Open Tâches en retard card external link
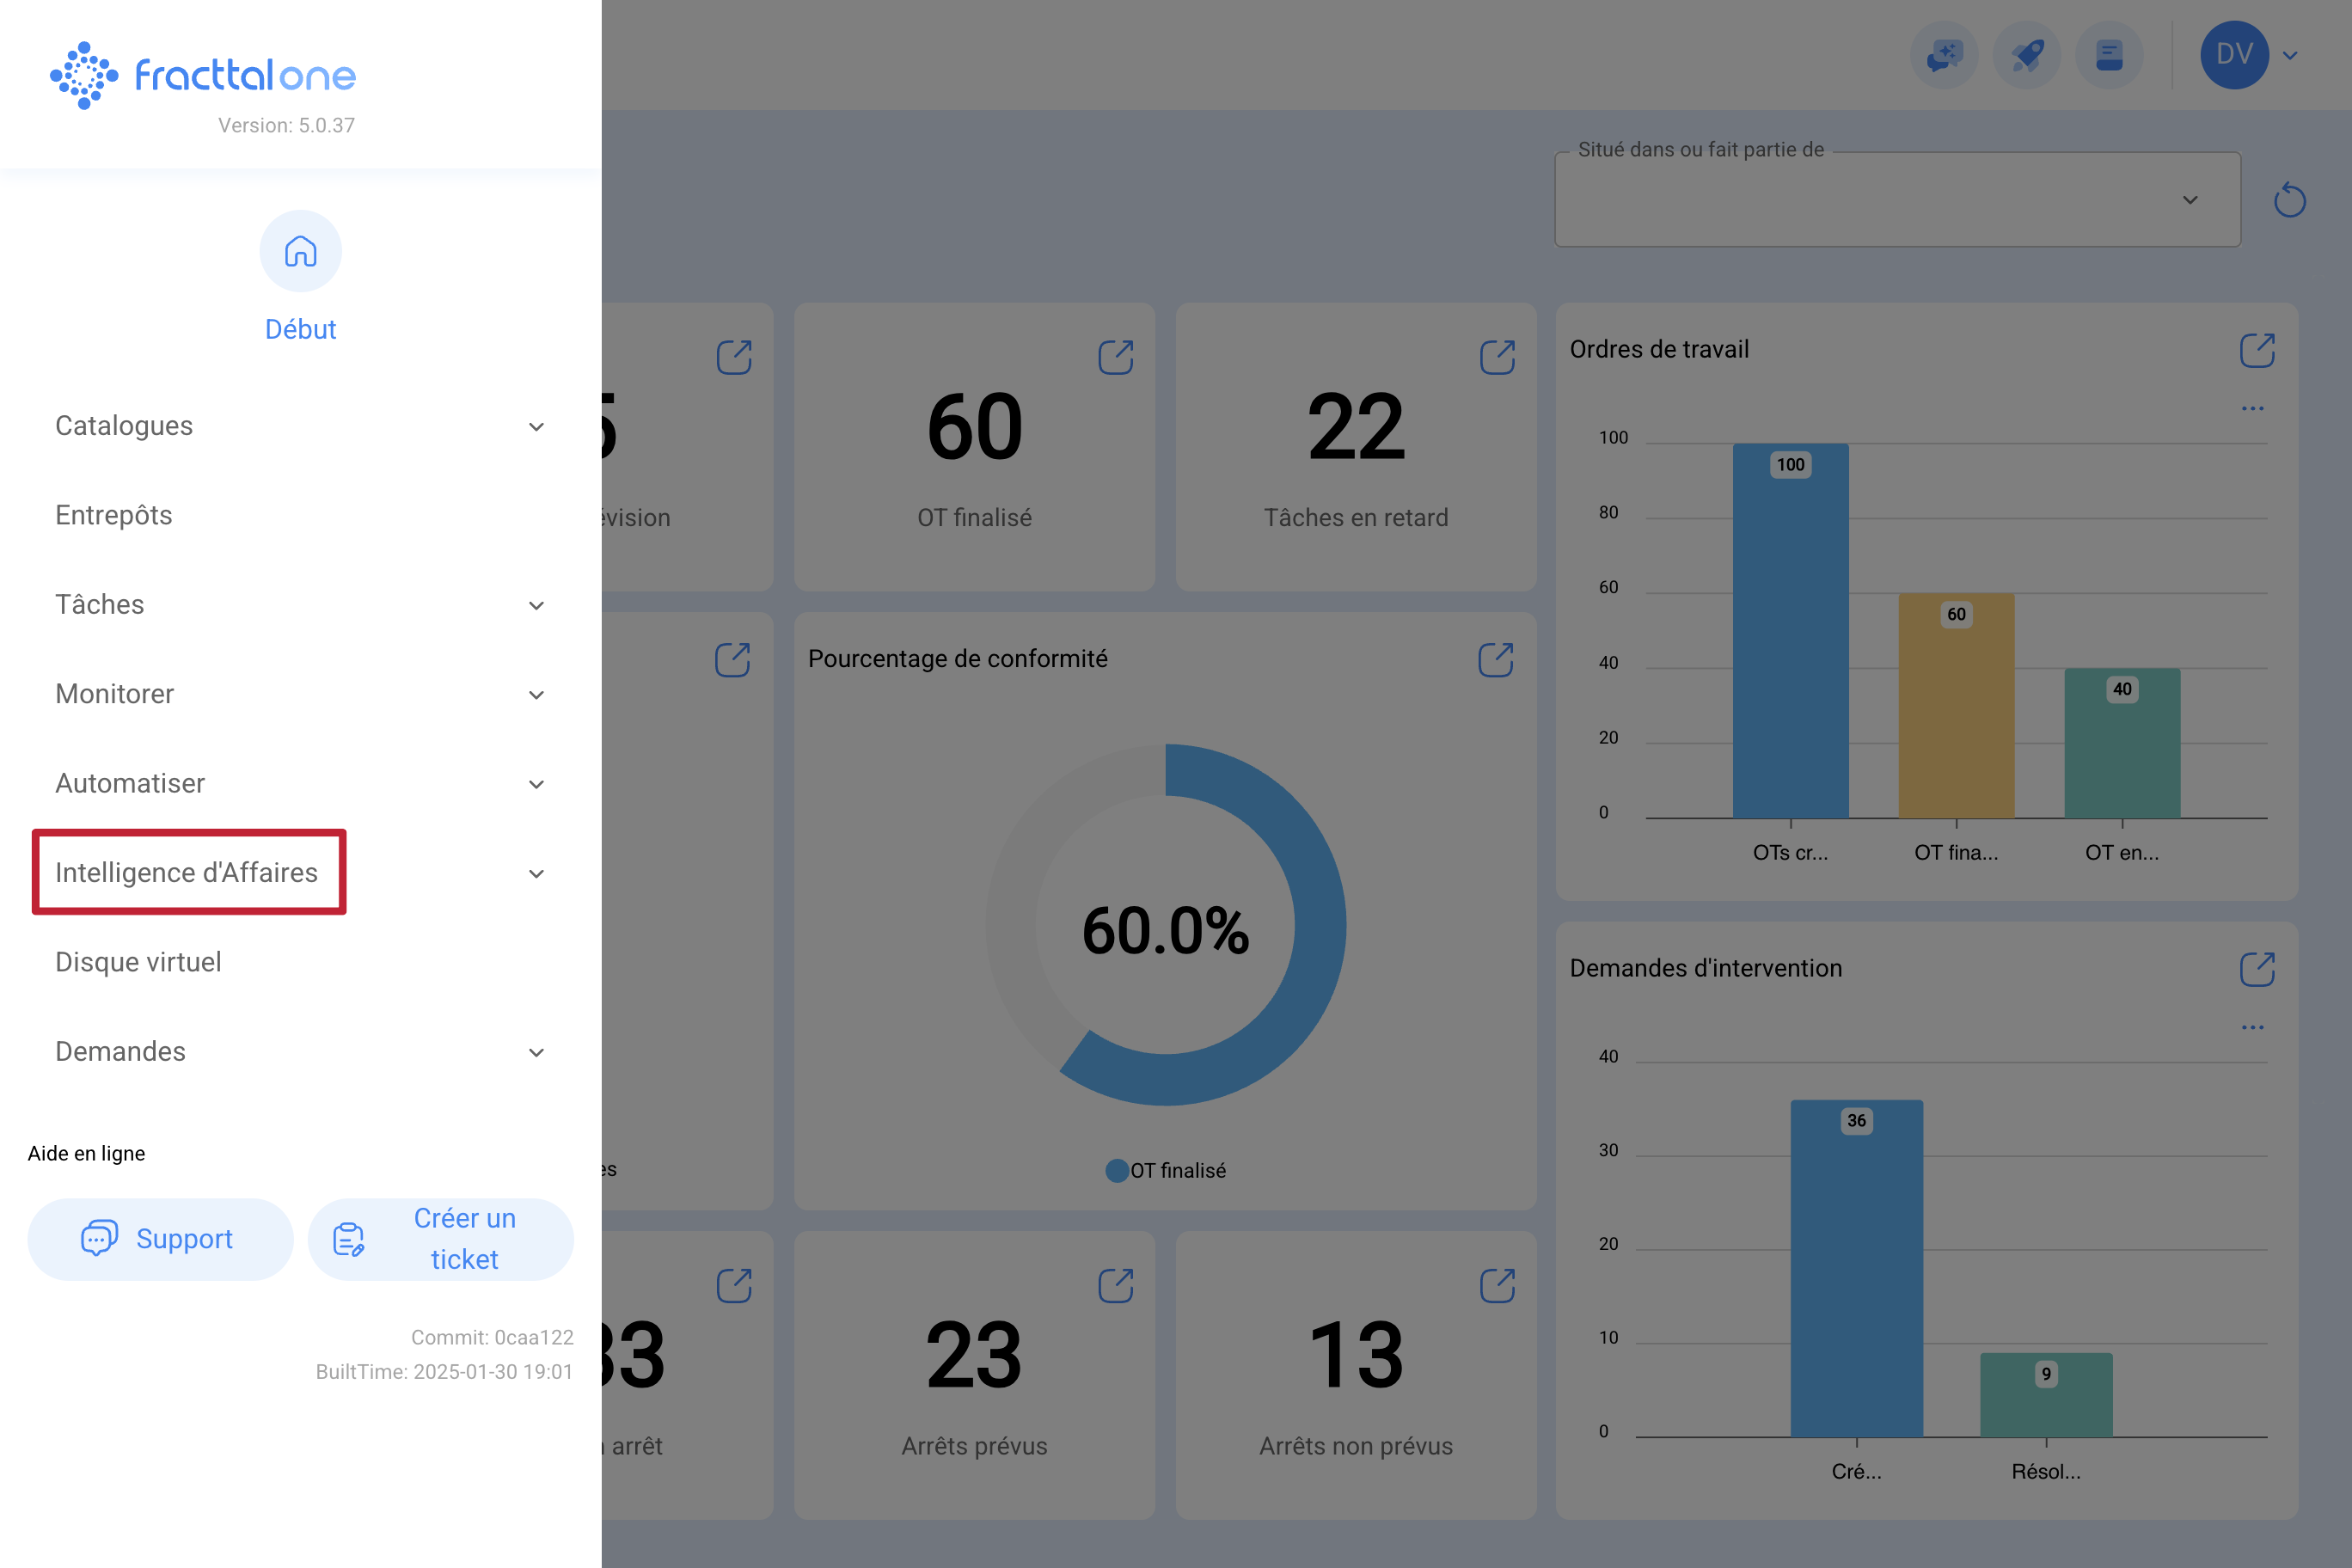This screenshot has height=1568, width=2352. 1497,357
